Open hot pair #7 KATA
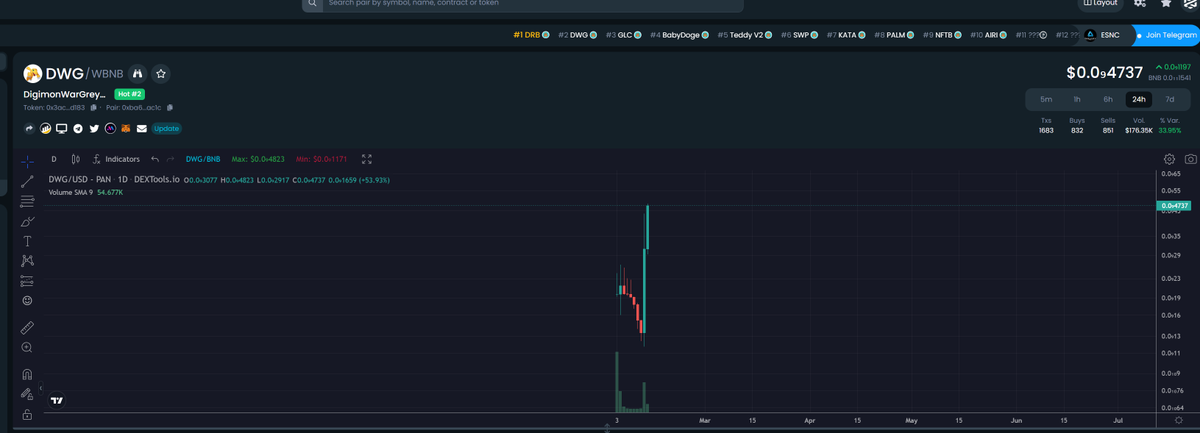The height and width of the screenshot is (433, 1200). coord(847,35)
